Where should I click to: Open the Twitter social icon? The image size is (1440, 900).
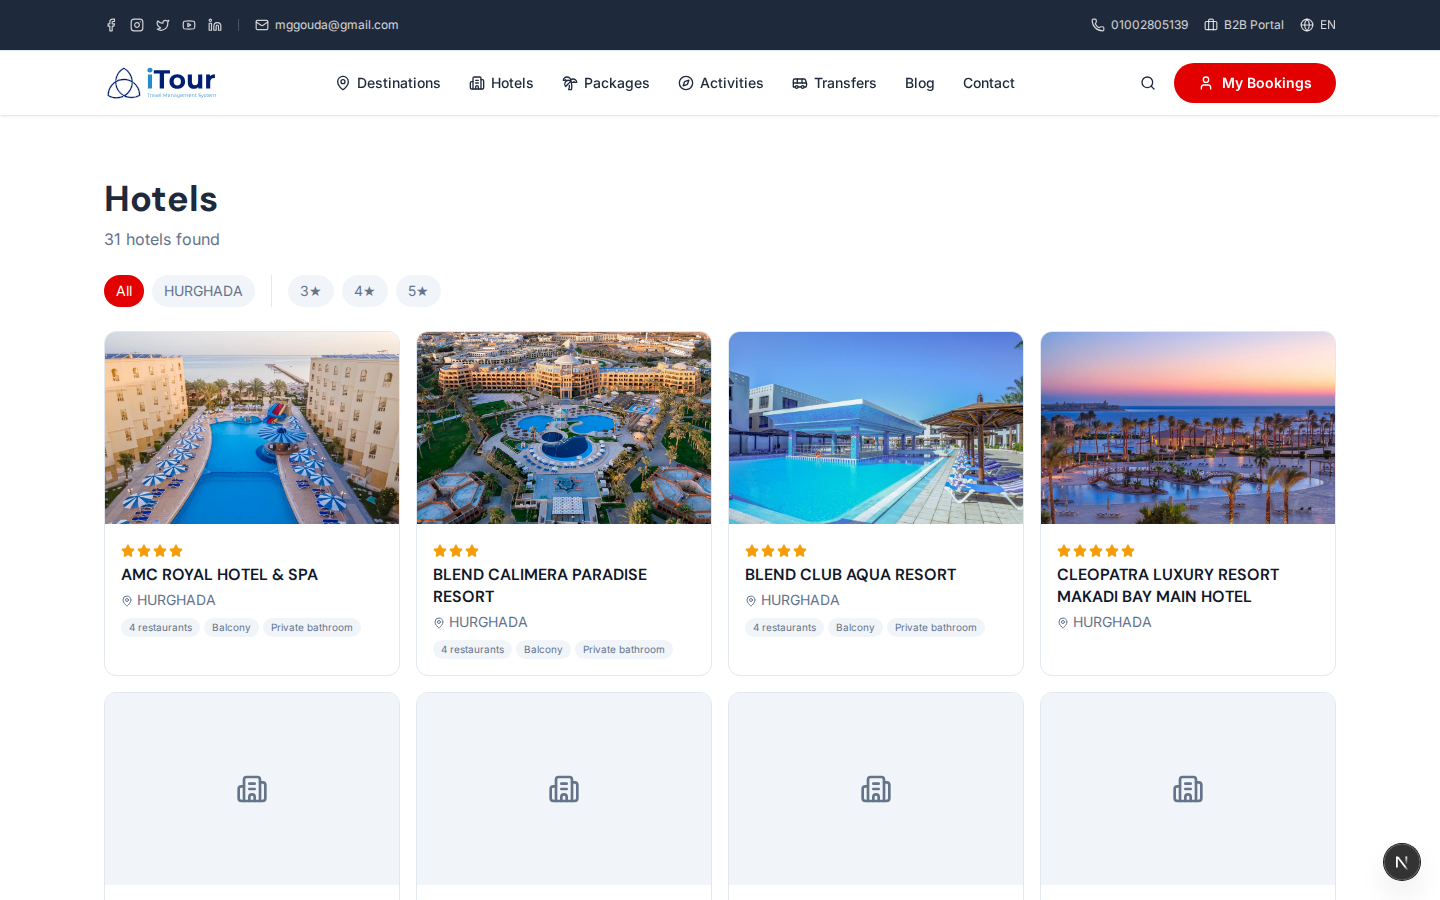click(x=163, y=25)
